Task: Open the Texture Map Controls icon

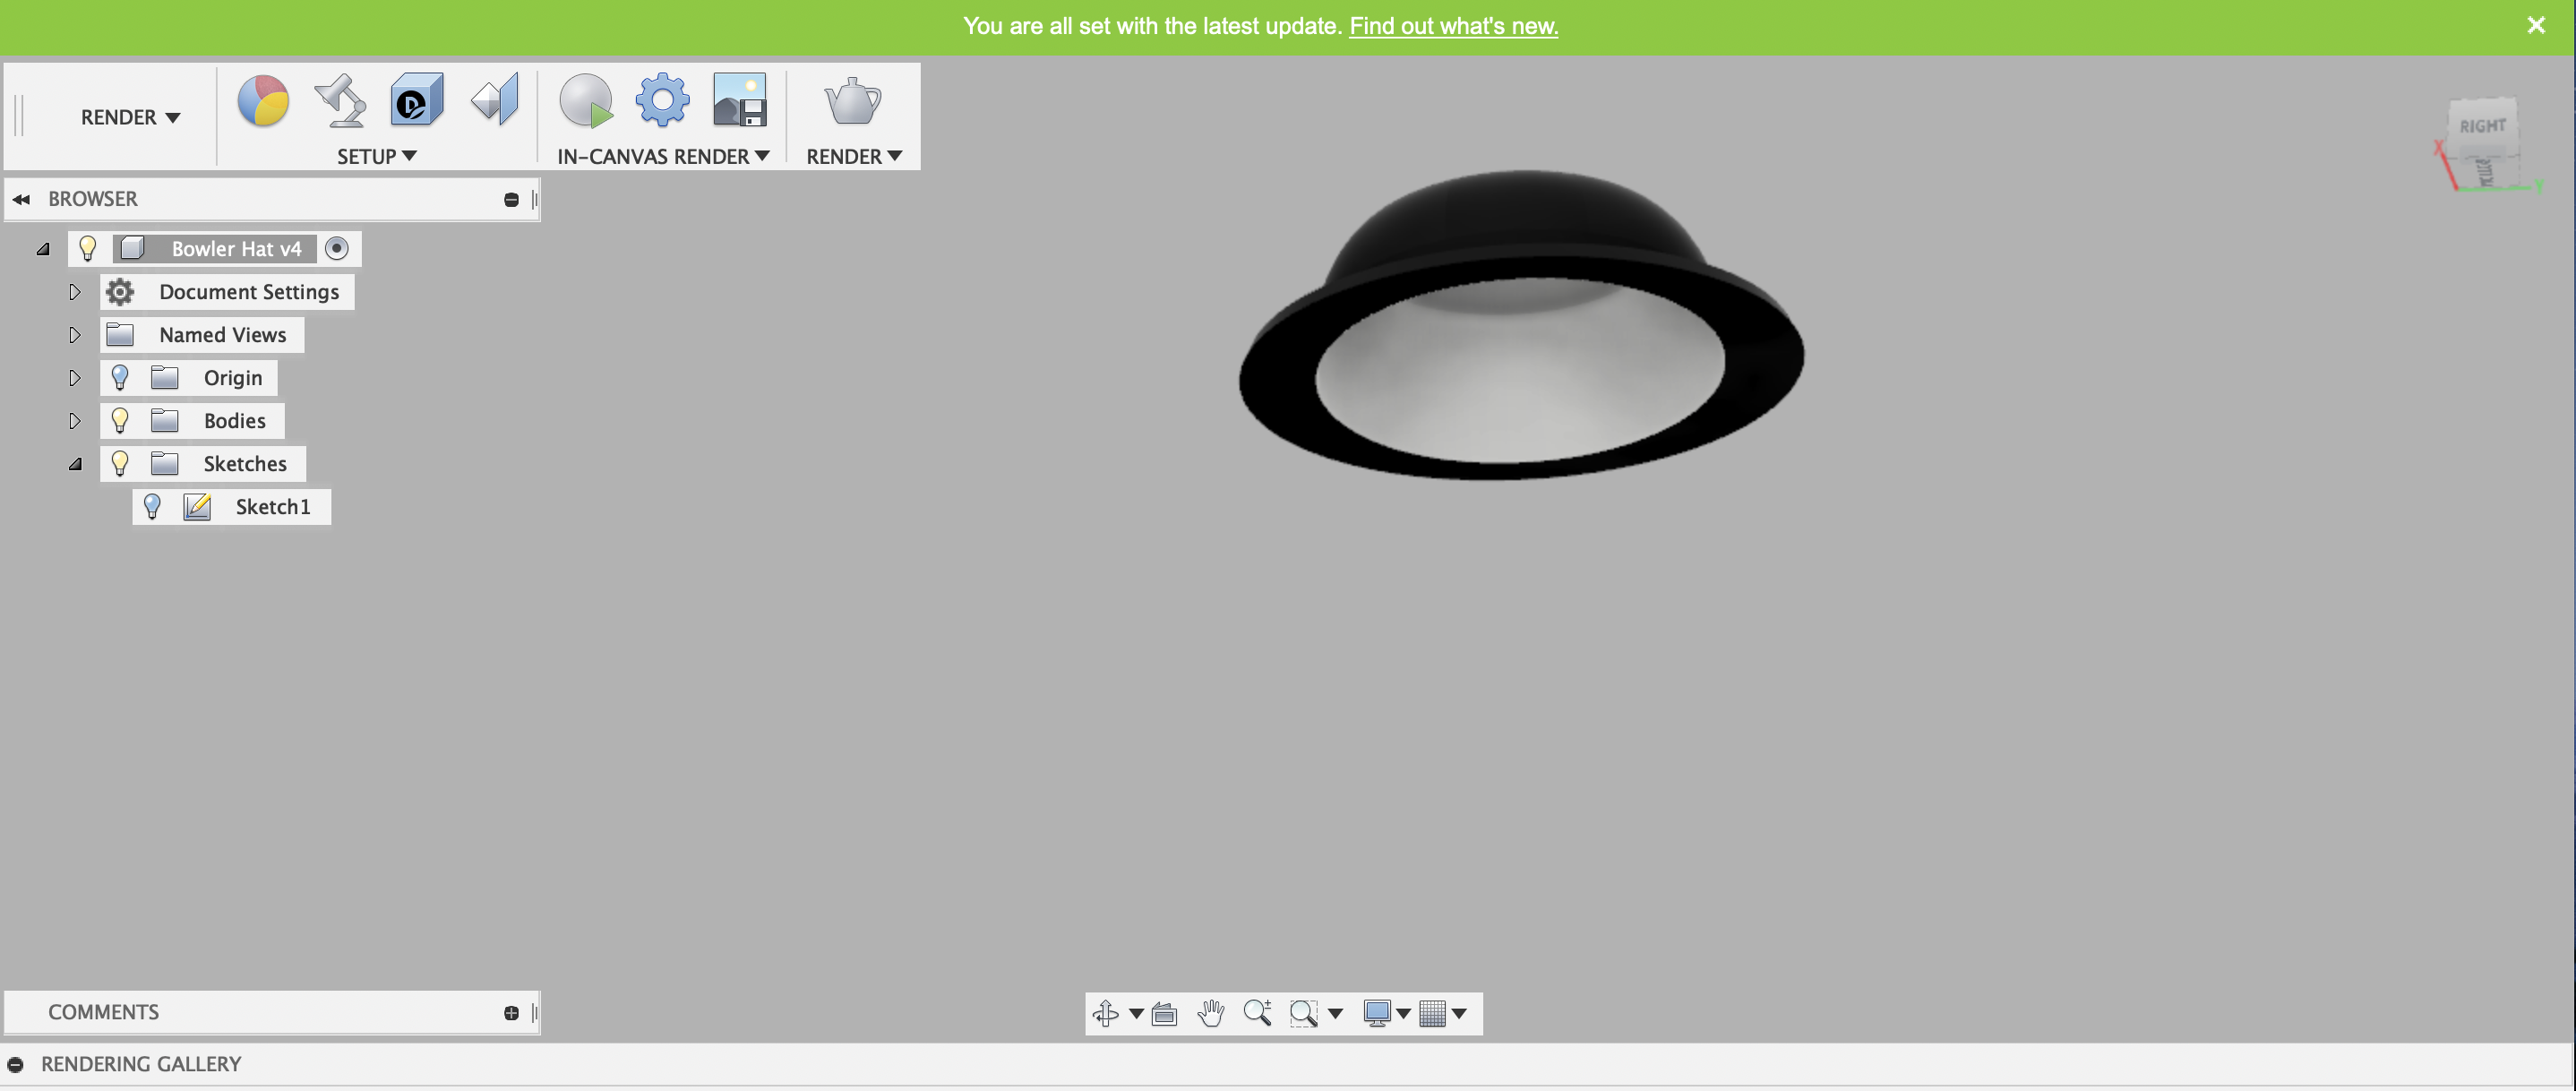Action: [496, 101]
